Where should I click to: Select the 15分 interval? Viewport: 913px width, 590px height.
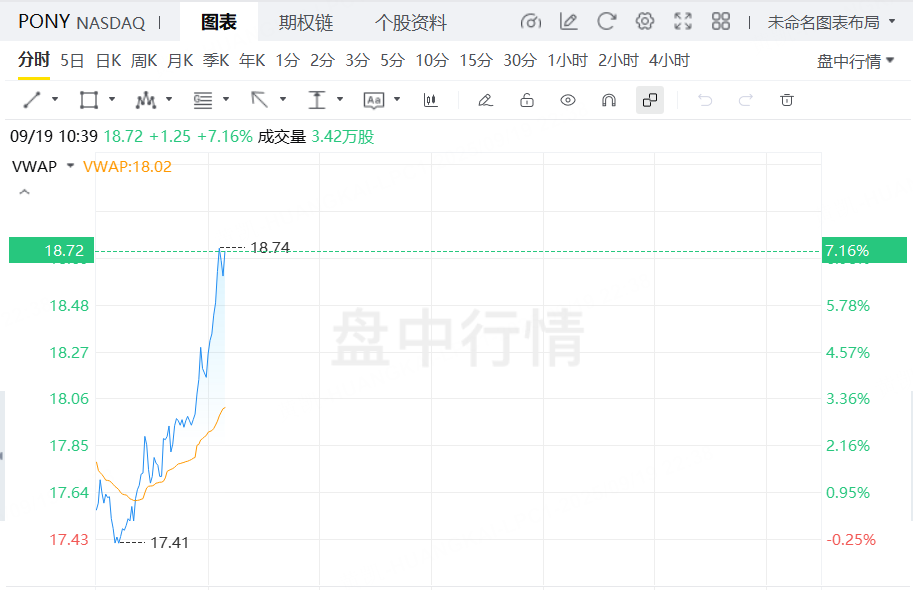[476, 61]
